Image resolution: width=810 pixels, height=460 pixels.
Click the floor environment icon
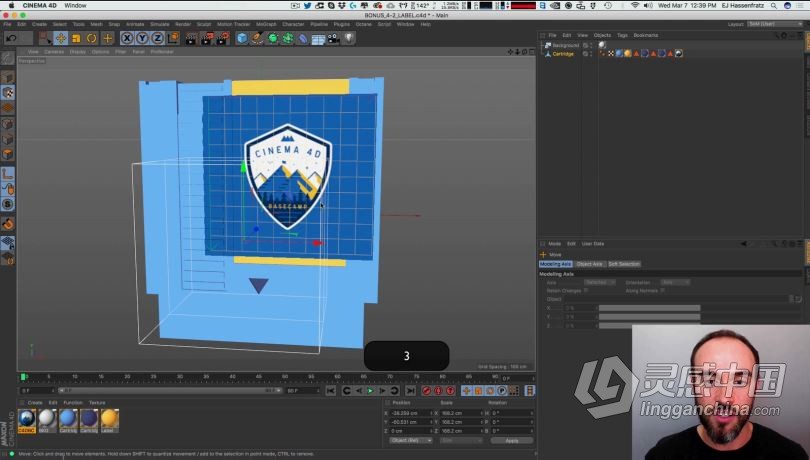click(x=318, y=39)
